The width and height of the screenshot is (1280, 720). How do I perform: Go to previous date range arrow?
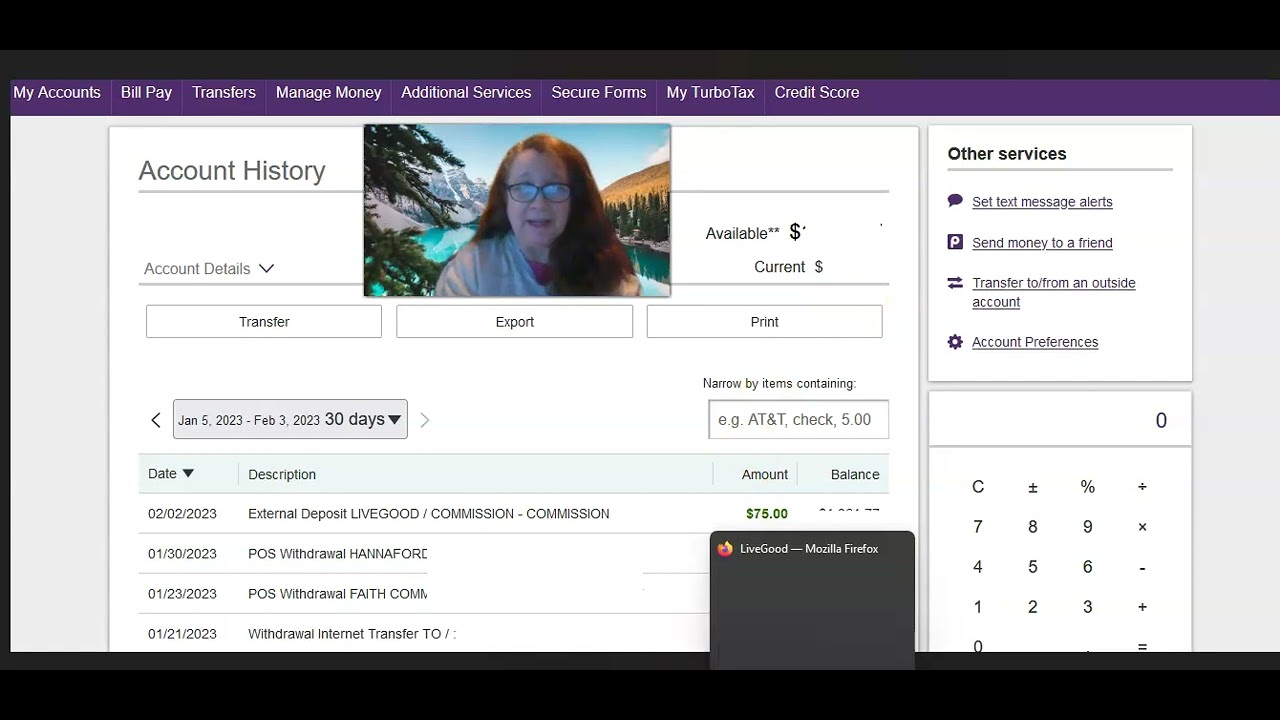(156, 420)
